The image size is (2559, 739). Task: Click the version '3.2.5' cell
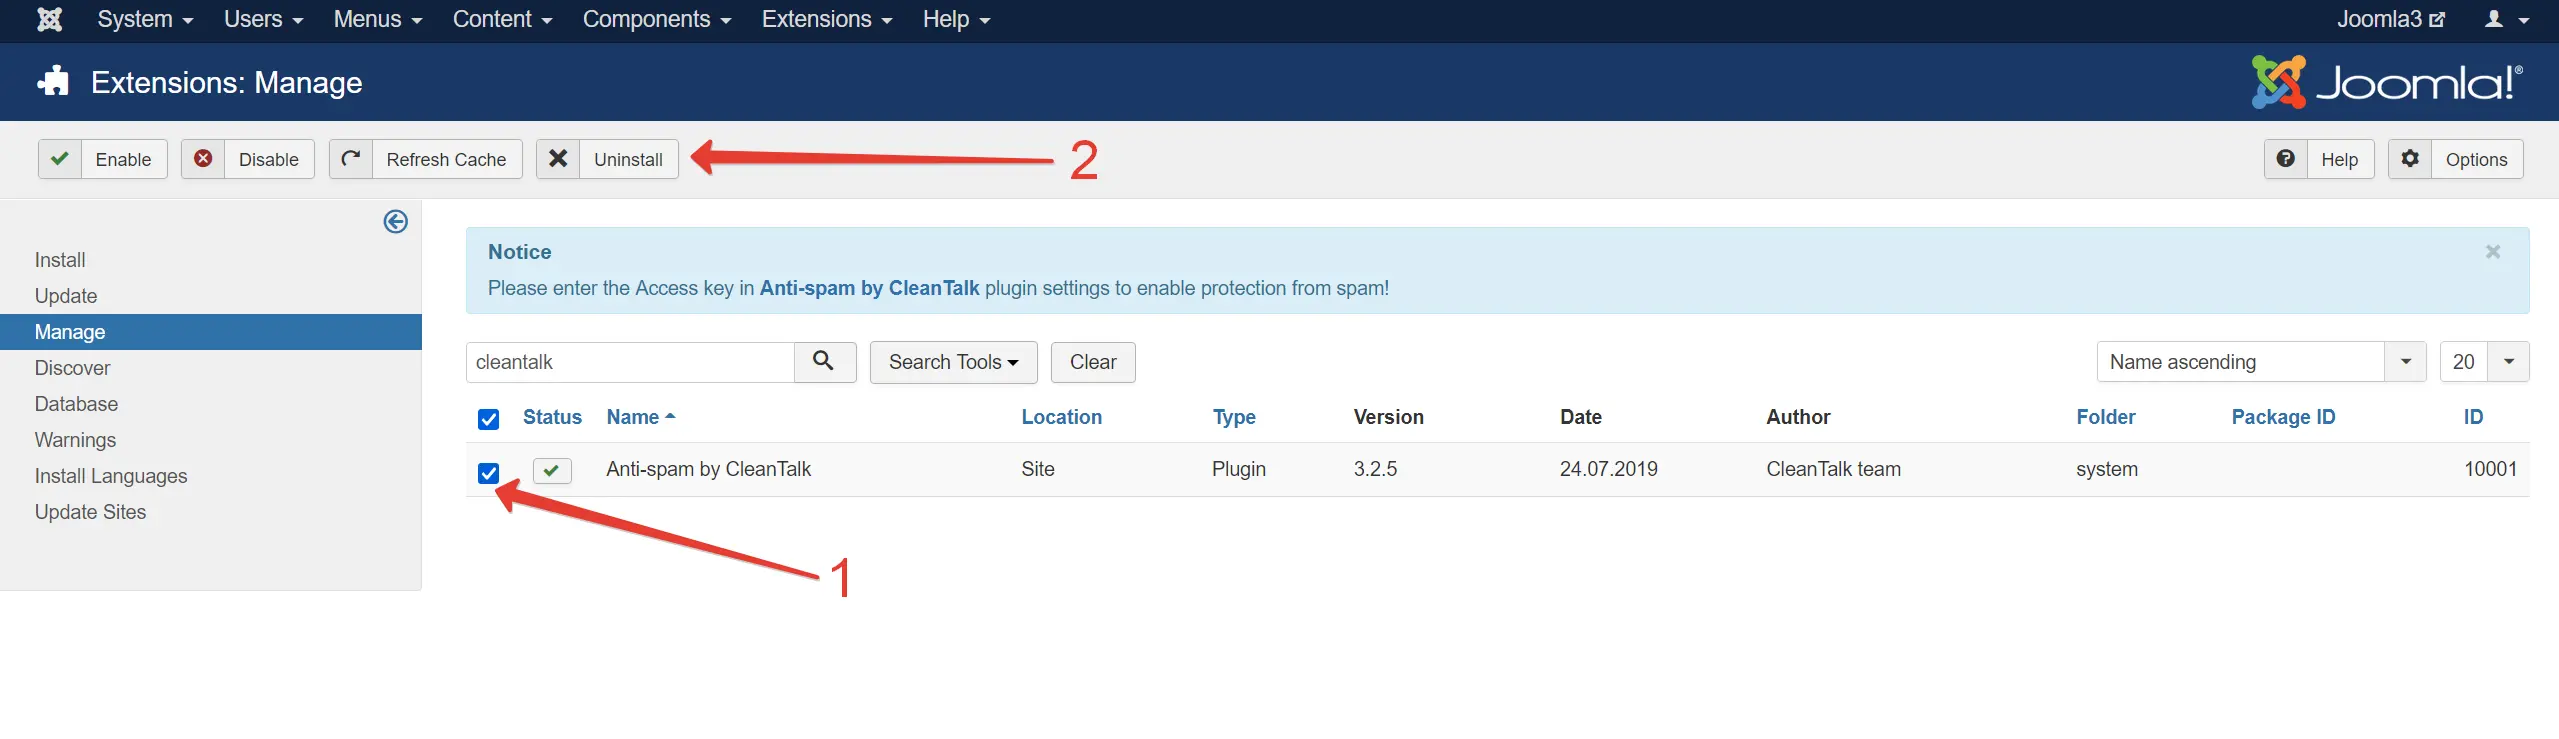(1375, 469)
